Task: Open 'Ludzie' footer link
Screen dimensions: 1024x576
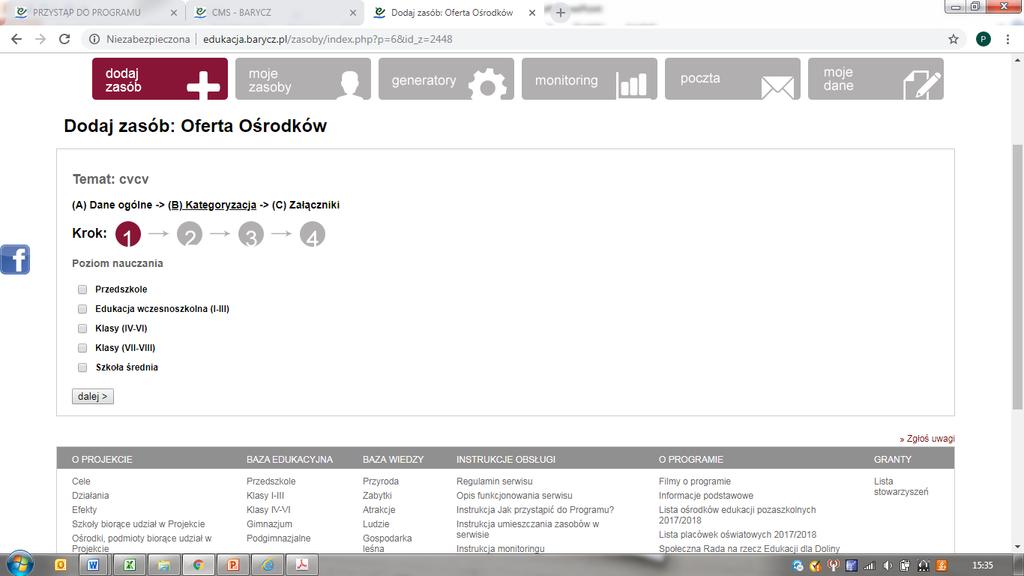Action: [x=376, y=524]
